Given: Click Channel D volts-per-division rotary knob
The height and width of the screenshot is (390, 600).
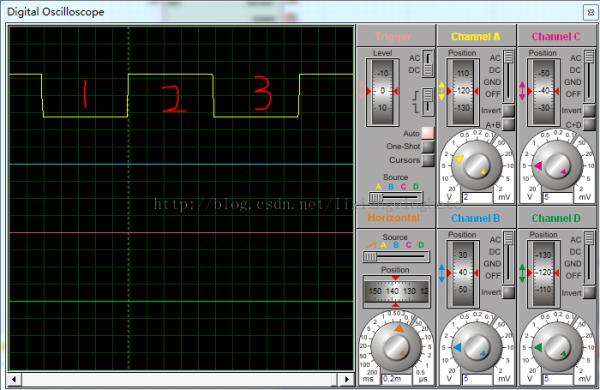Looking at the screenshot, I should pos(558,346).
